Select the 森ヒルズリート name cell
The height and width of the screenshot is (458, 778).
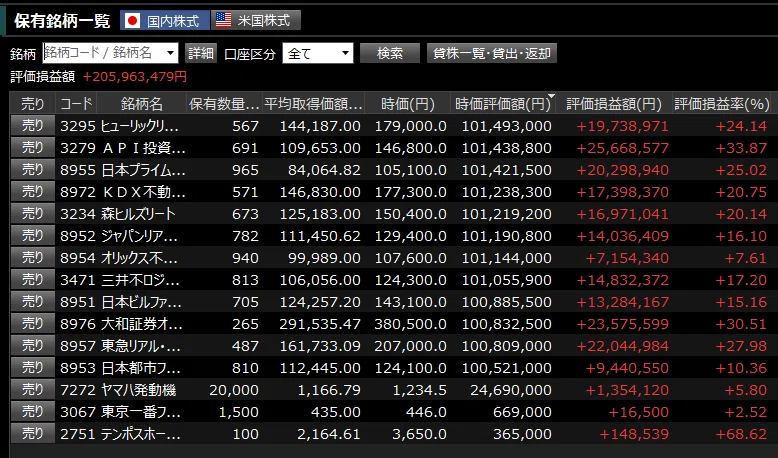tap(138, 214)
